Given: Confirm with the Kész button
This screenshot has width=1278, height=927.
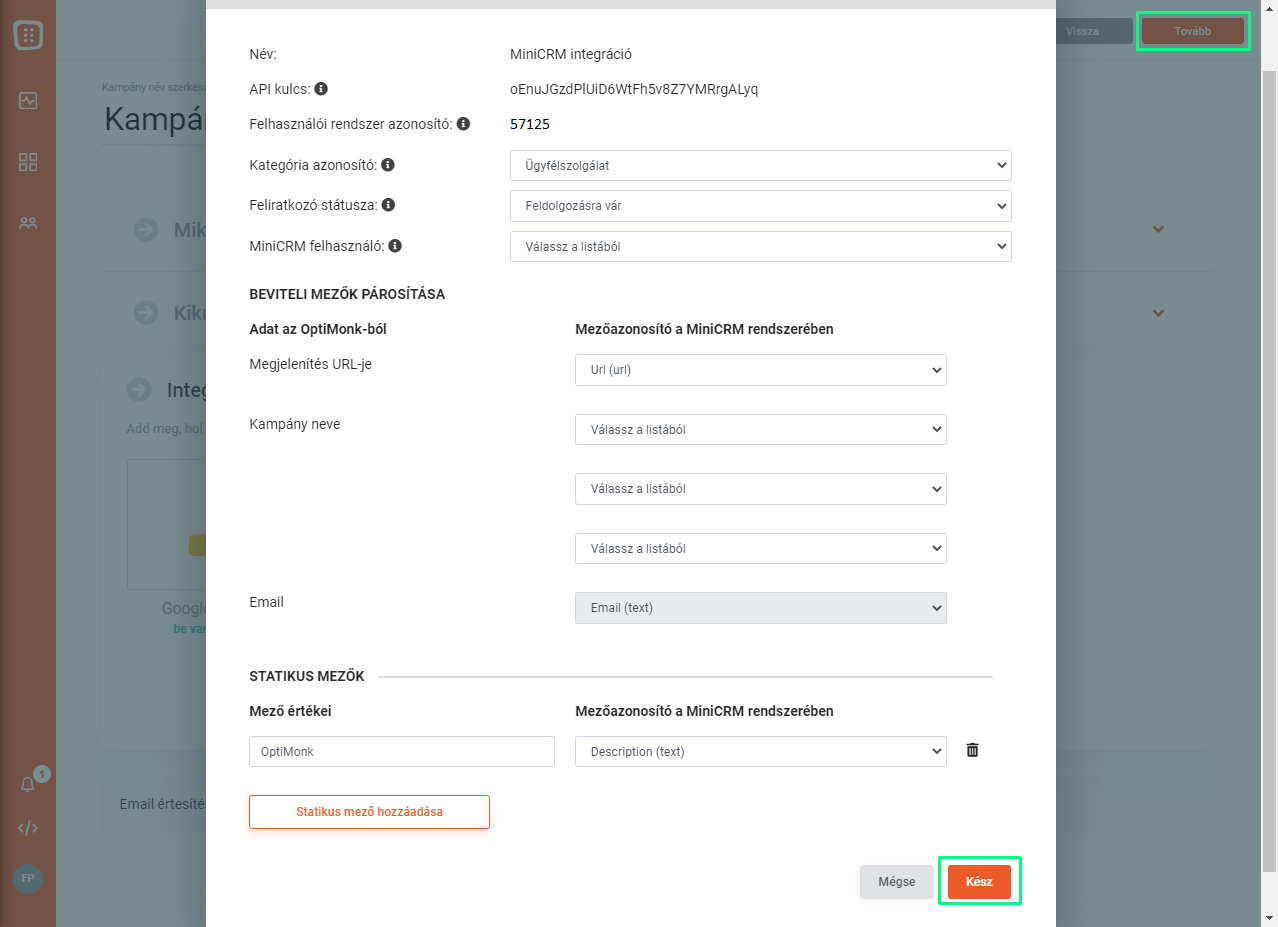Looking at the screenshot, I should click(x=979, y=882).
